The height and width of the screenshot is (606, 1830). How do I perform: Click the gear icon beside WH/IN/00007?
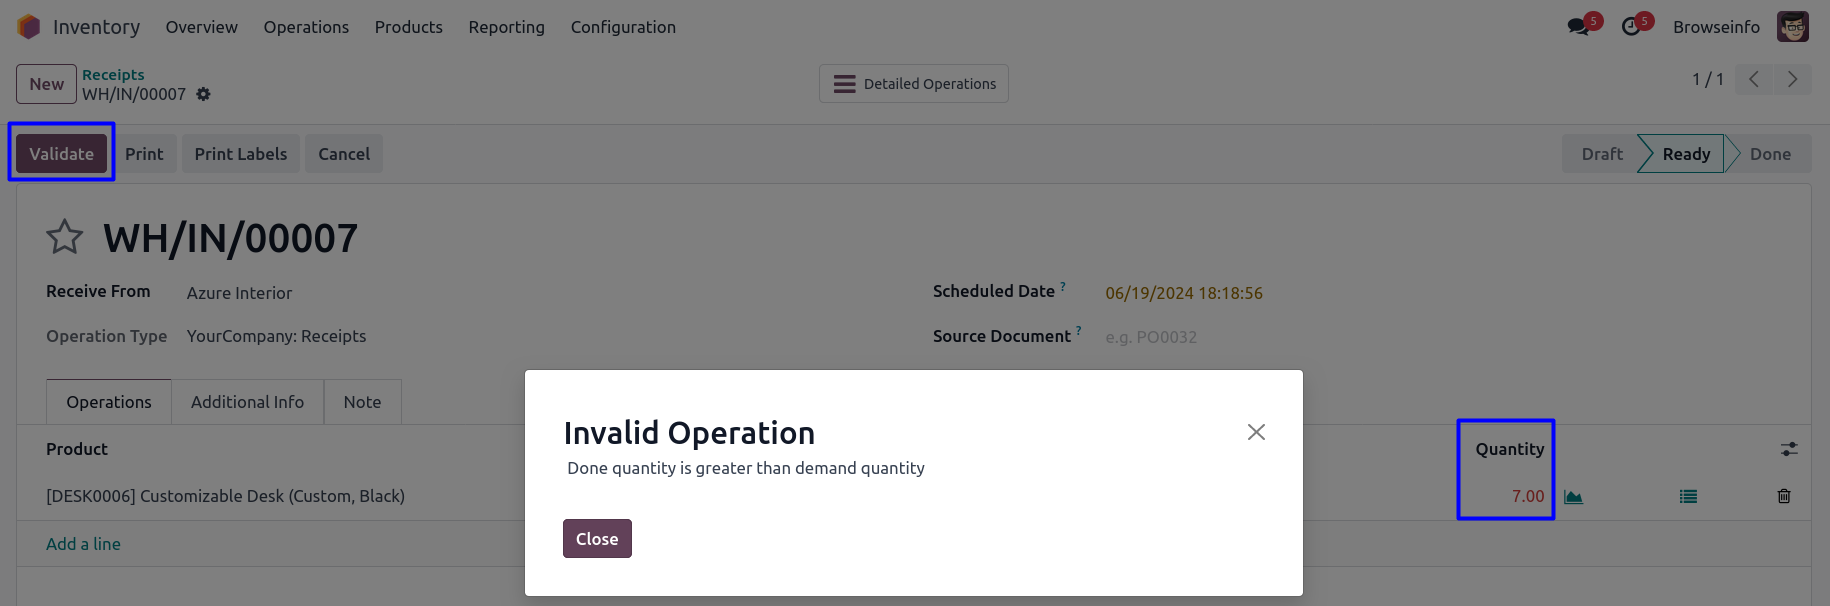(x=203, y=94)
